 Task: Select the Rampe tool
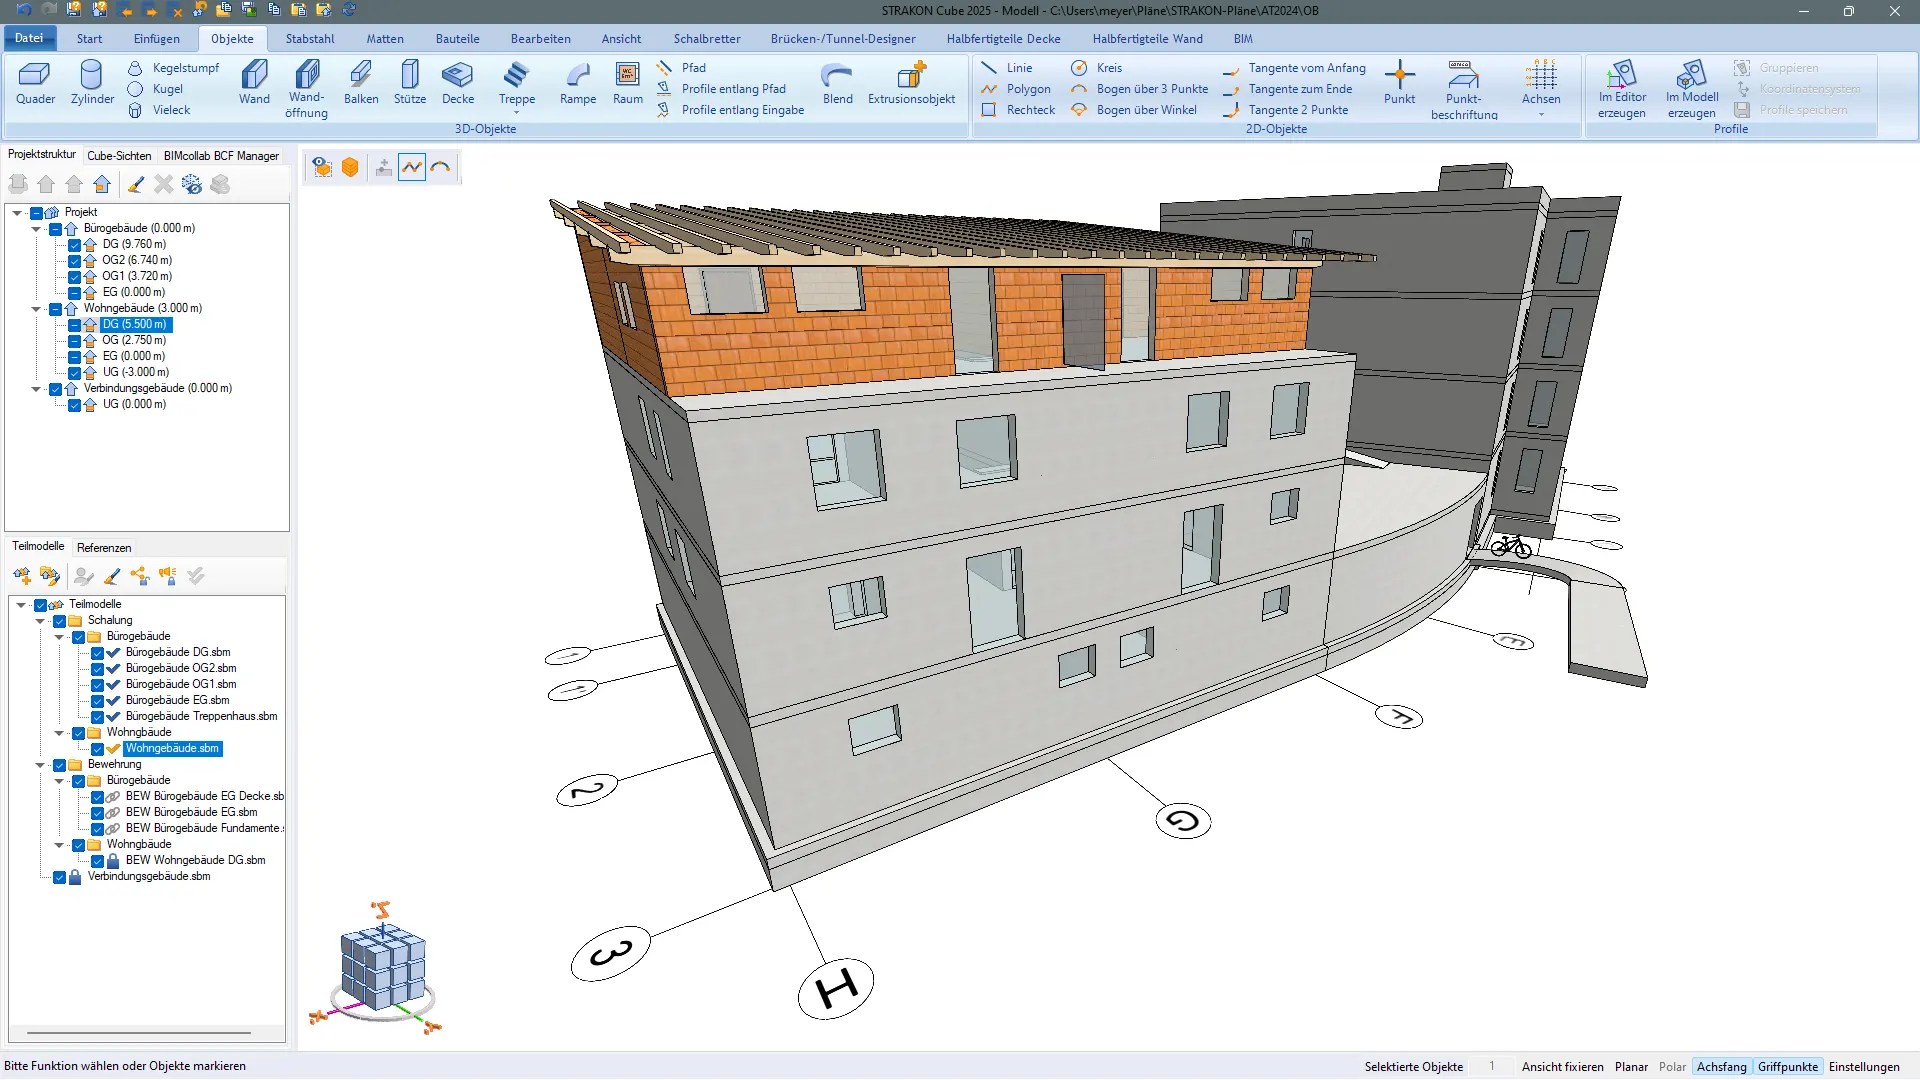[577, 85]
